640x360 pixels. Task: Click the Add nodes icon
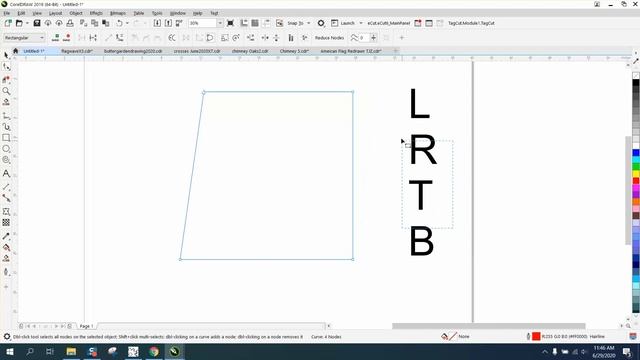point(56,38)
